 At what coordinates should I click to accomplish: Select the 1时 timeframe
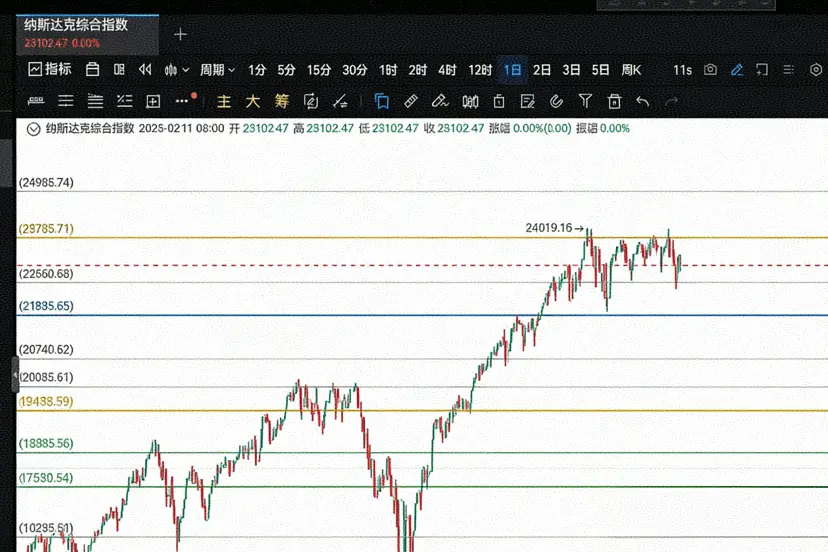388,70
